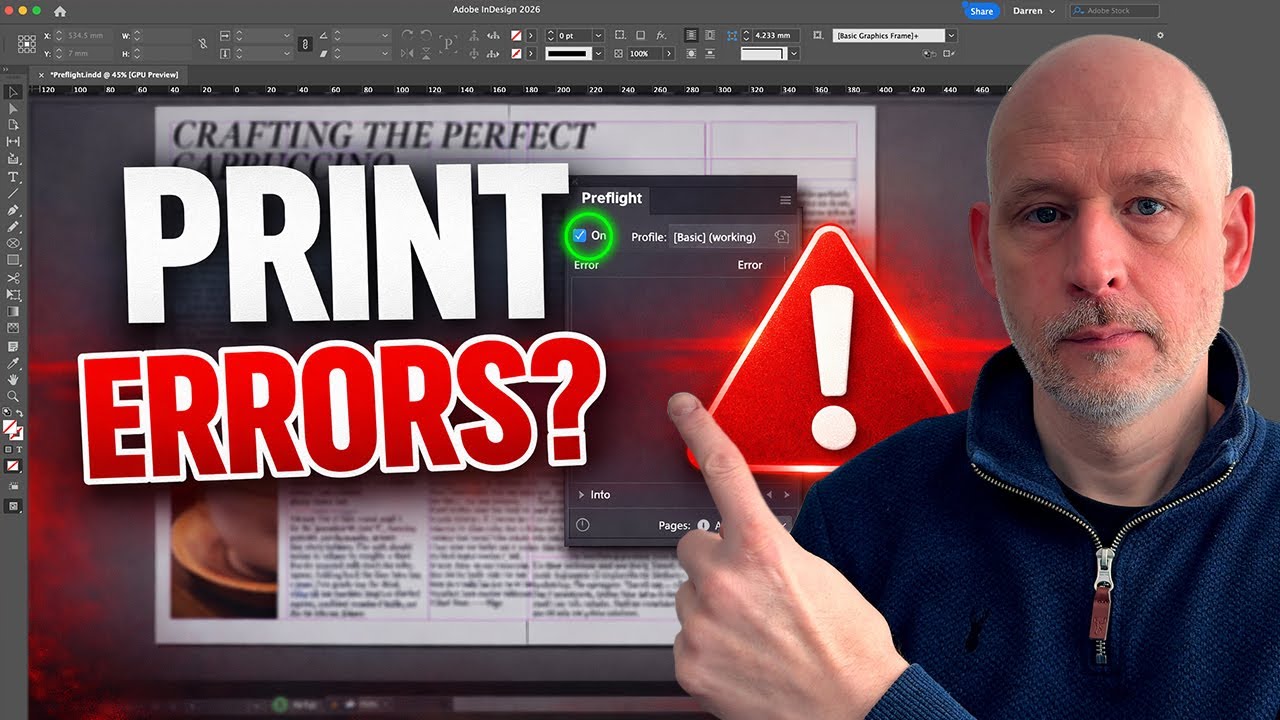
Task: Select the Page tool
Action: tap(13, 124)
